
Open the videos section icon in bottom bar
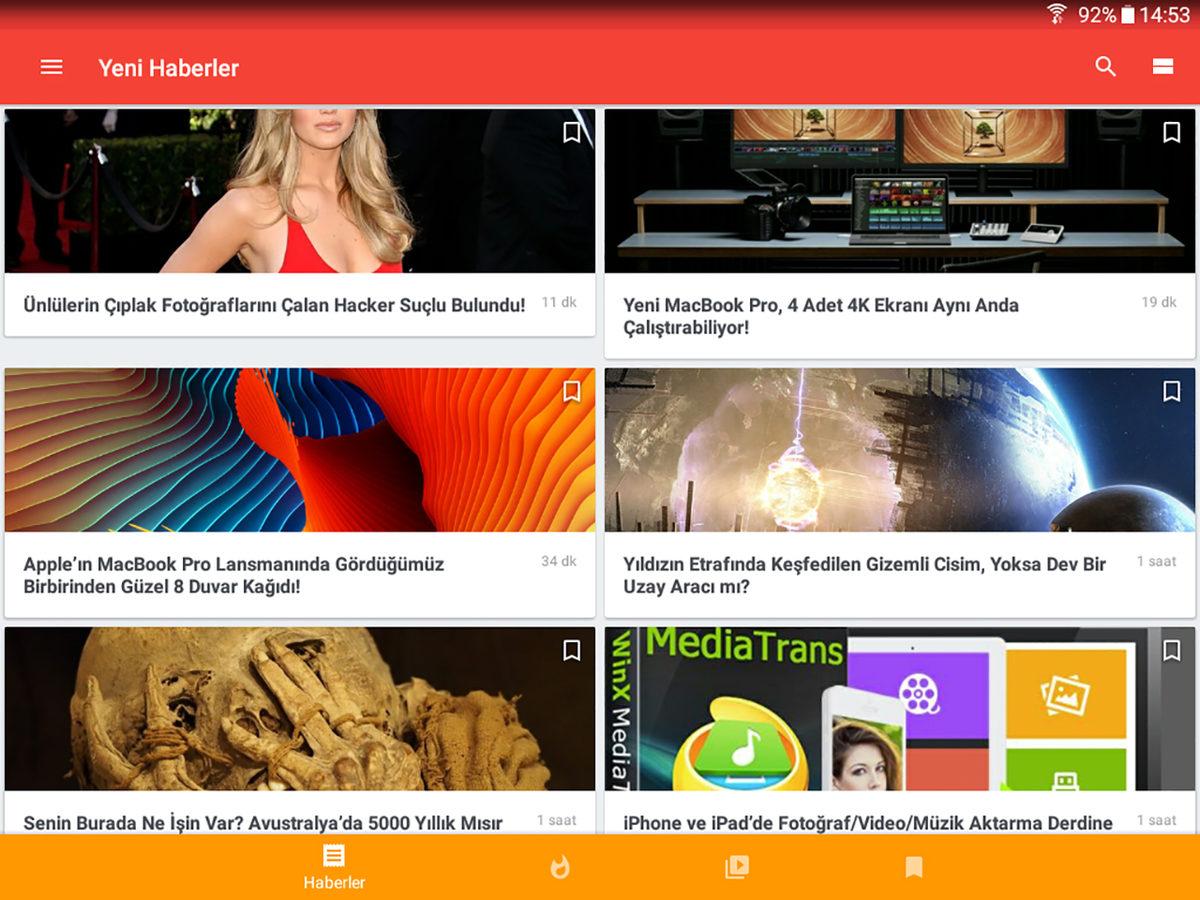click(x=737, y=868)
